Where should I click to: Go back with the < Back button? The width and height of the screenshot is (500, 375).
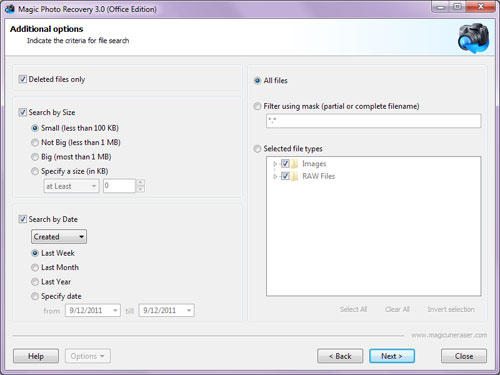[340, 356]
